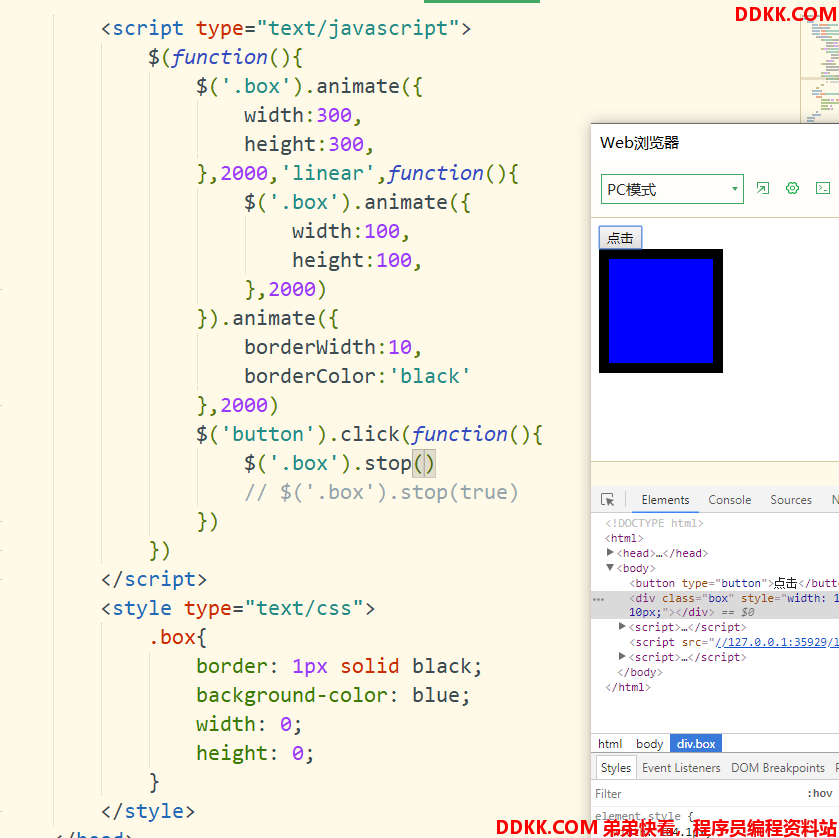Viewport: 839px width, 838px height.
Task: Click the .box{ selector in the style block
Action: coord(178,637)
